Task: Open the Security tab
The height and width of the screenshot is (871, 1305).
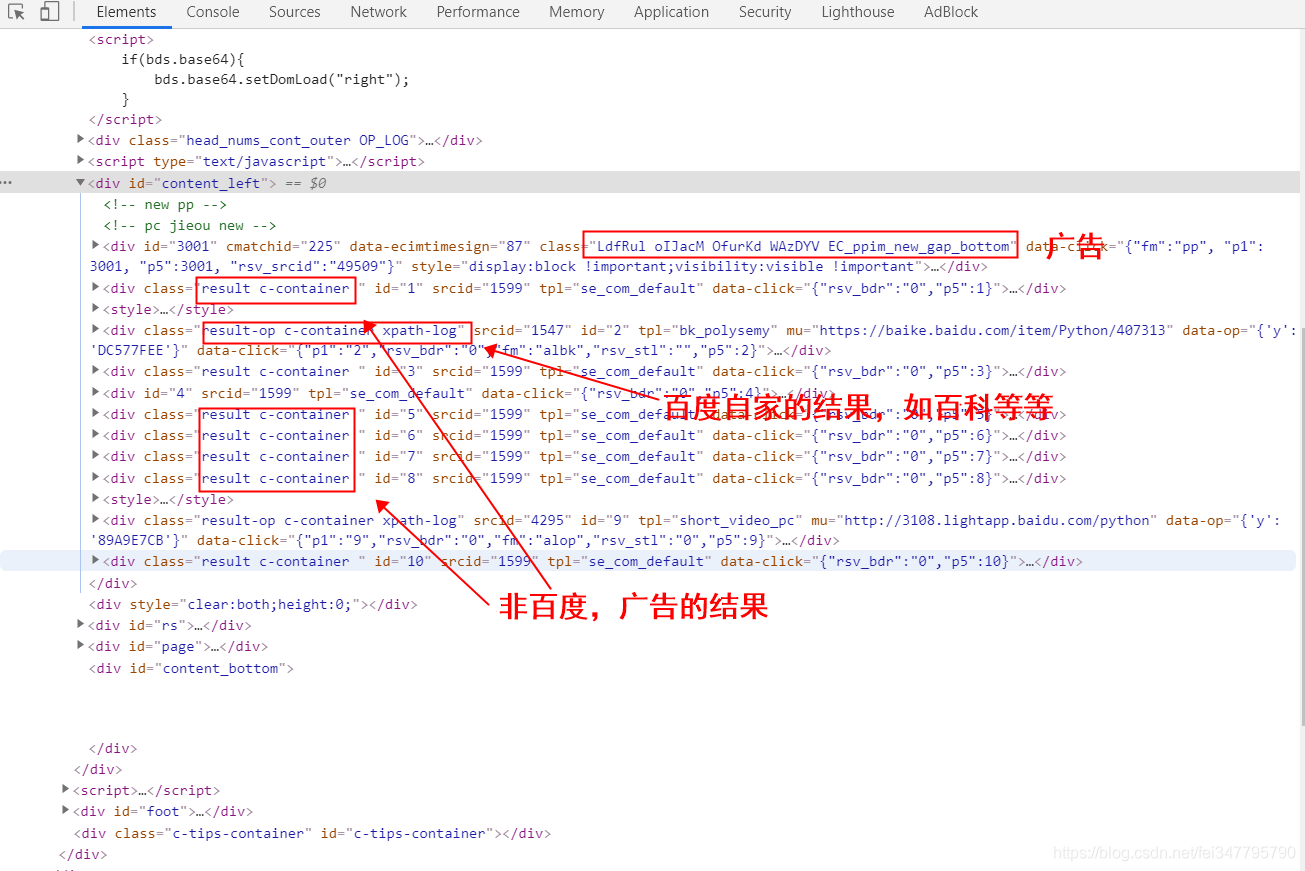Action: tap(765, 12)
